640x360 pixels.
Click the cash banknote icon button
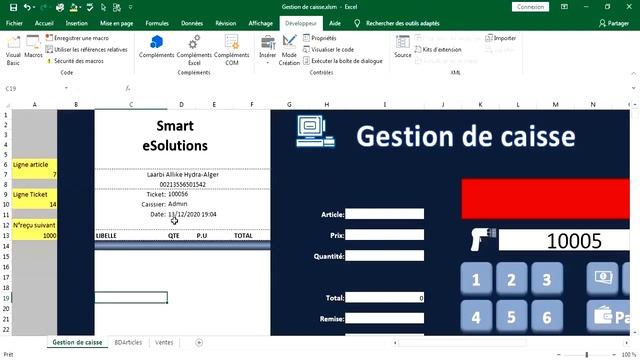(x=602, y=278)
